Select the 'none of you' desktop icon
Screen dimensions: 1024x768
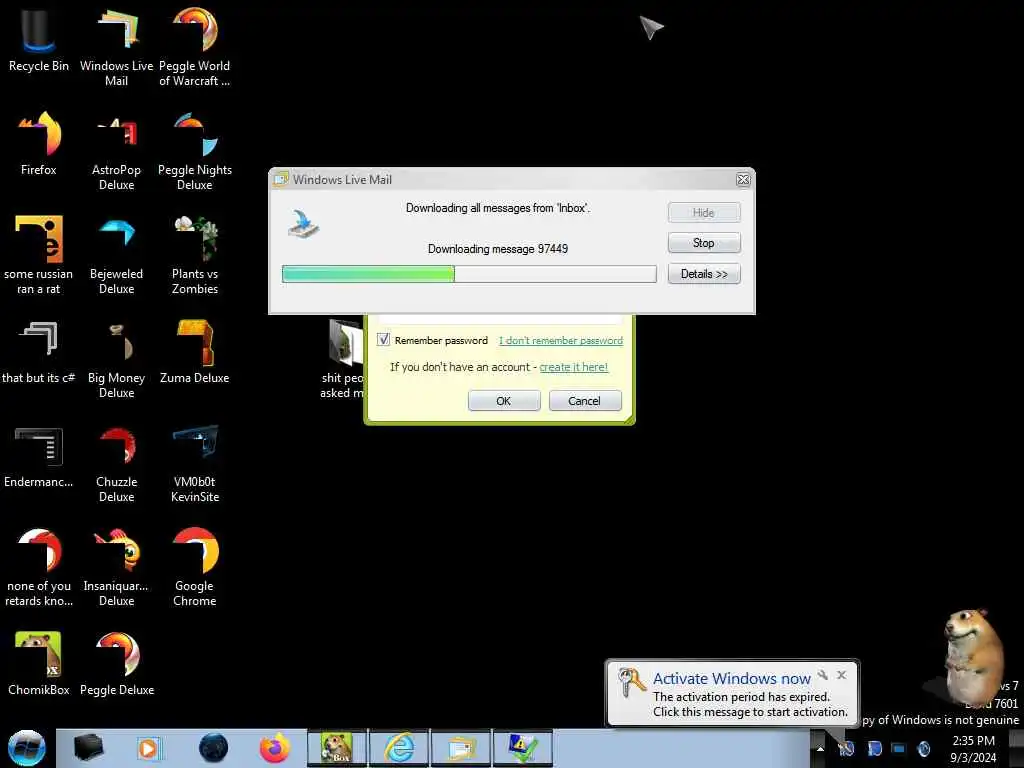click(39, 566)
